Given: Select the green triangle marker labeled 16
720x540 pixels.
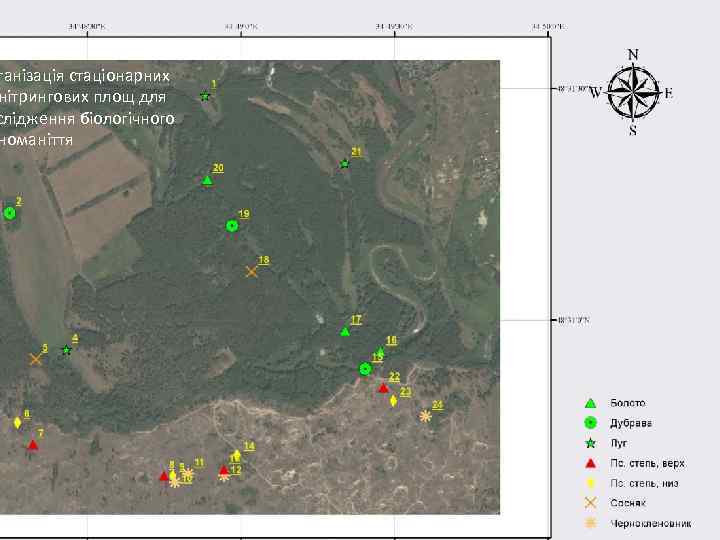Looking at the screenshot, I should pyautogui.click(x=380, y=352).
